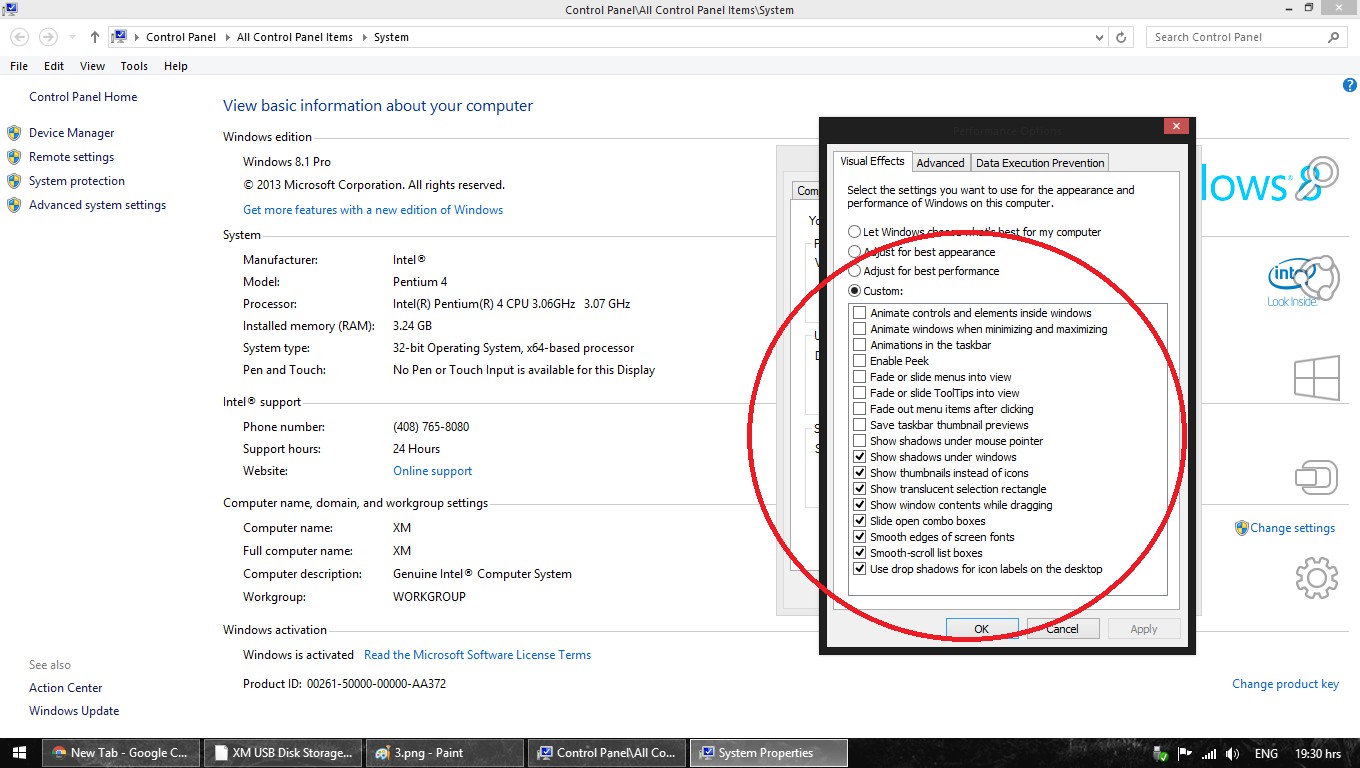Image resolution: width=1360 pixels, height=768 pixels.
Task: Click the network signal tray icon
Action: tap(1209, 754)
